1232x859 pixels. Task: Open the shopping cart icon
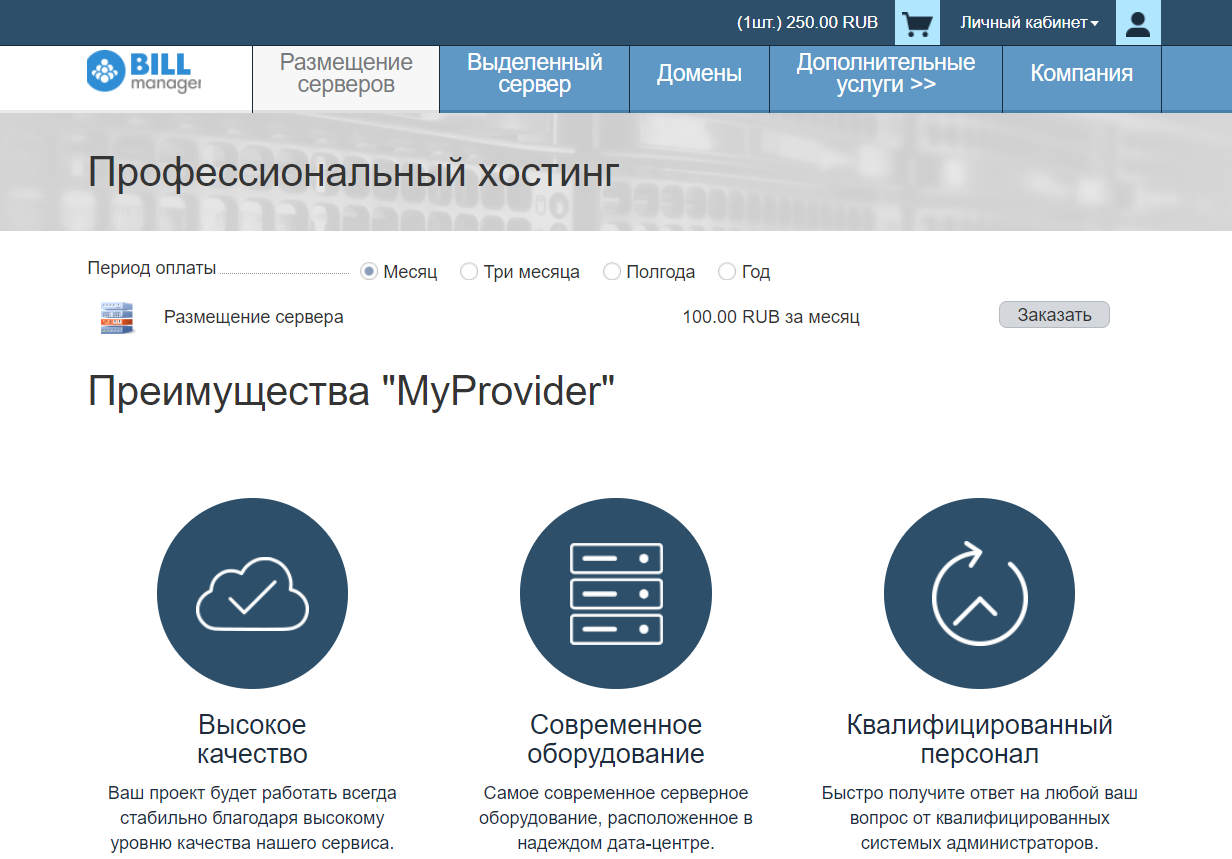coord(917,23)
